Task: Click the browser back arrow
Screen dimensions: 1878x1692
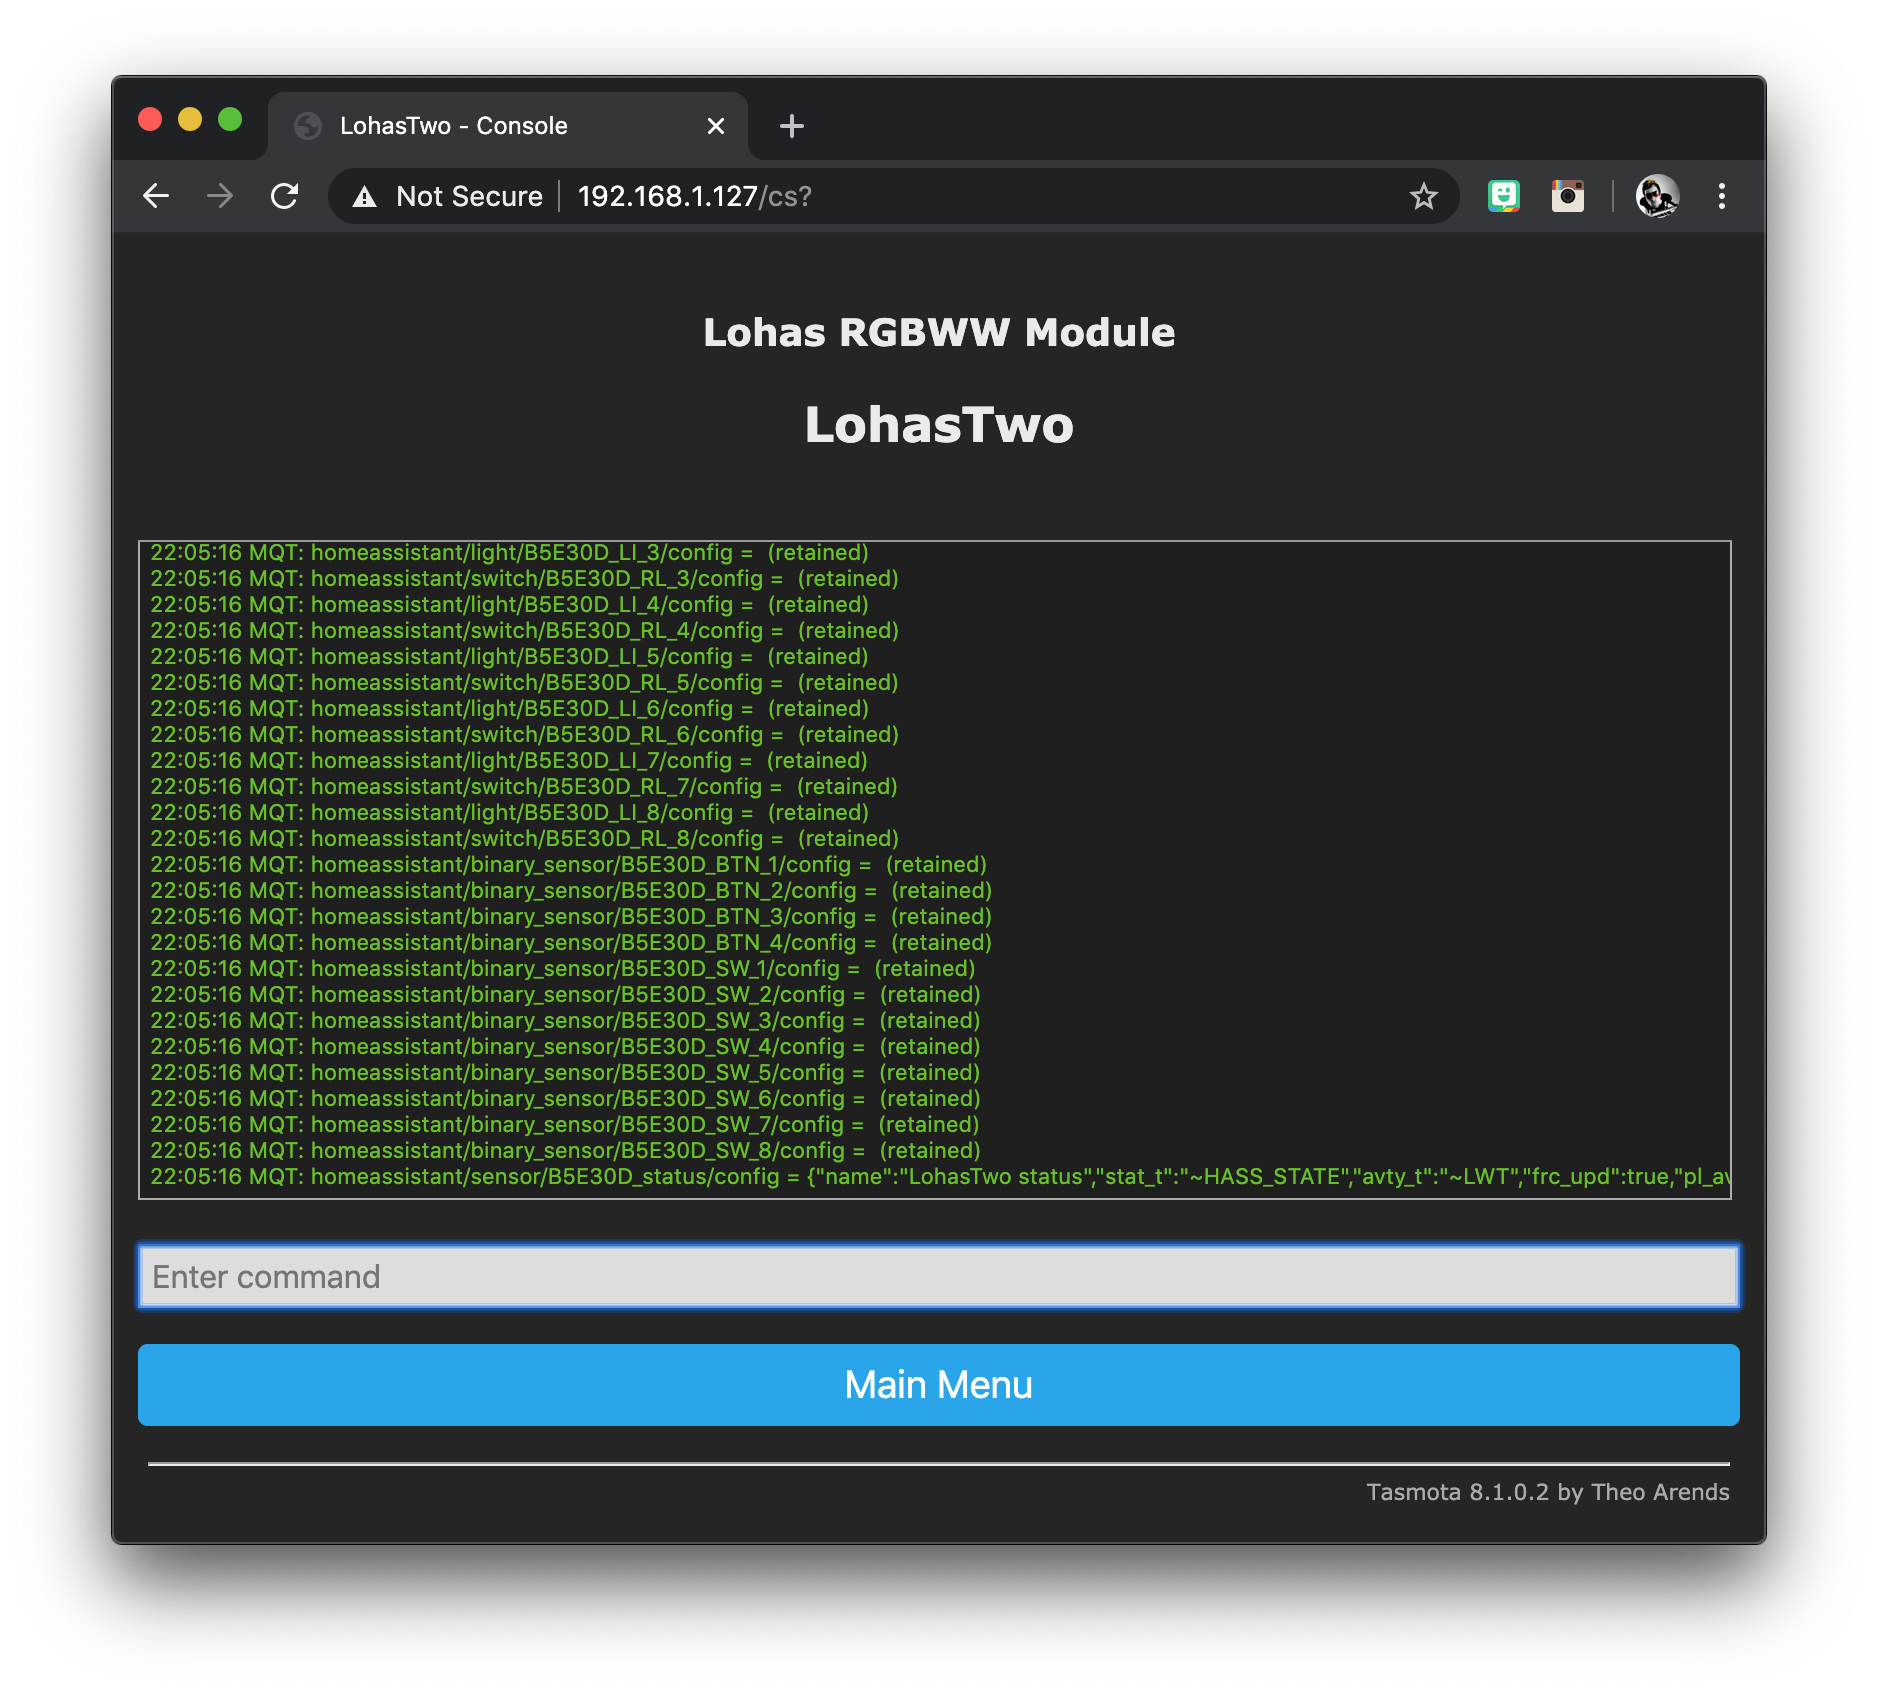Action: click(x=156, y=196)
